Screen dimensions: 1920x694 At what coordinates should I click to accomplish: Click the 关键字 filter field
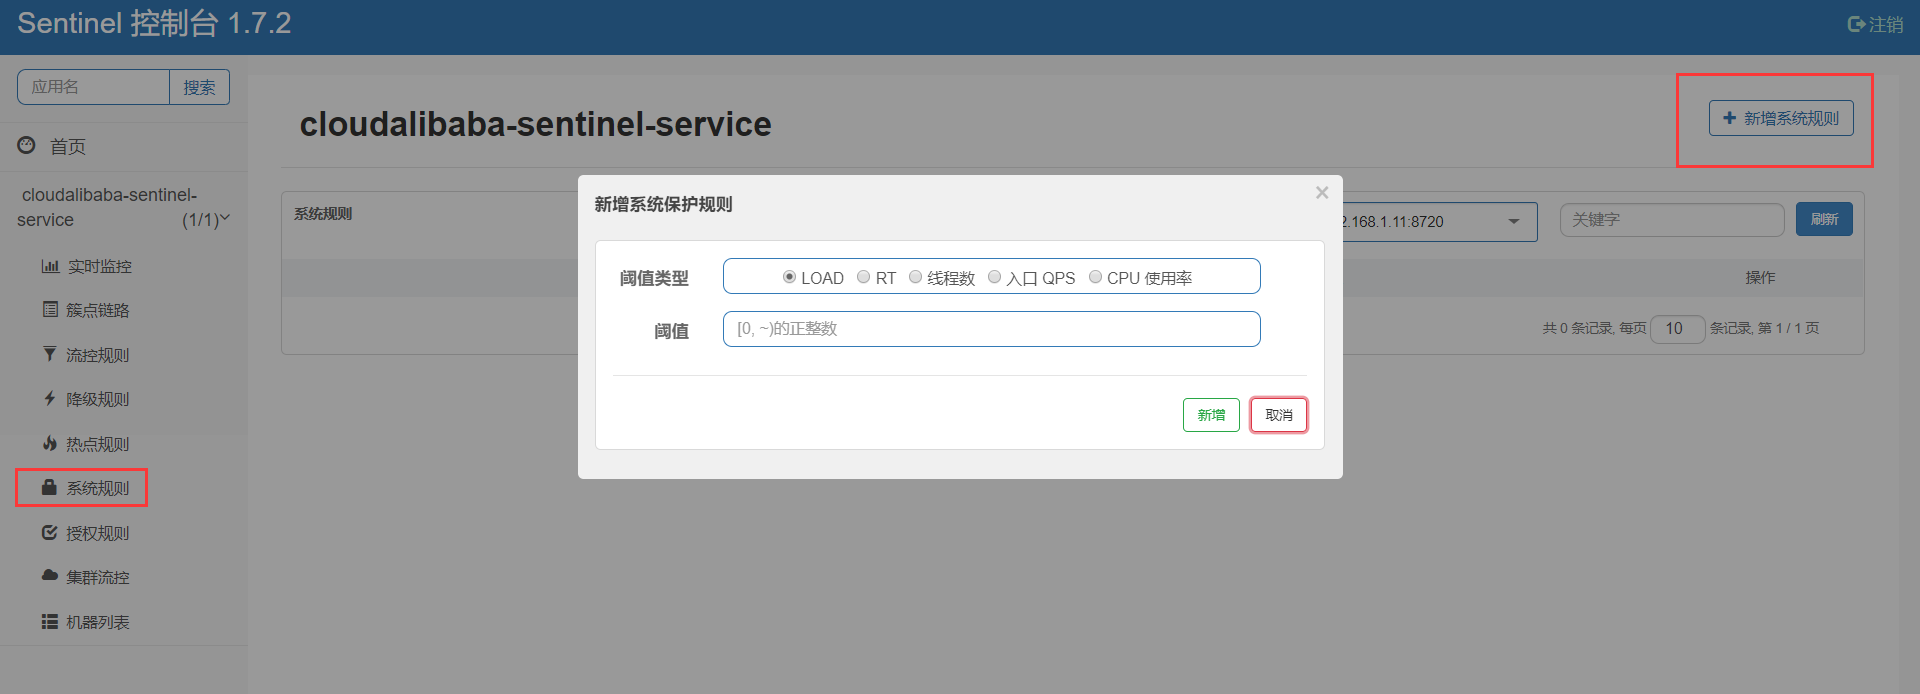(x=1672, y=220)
